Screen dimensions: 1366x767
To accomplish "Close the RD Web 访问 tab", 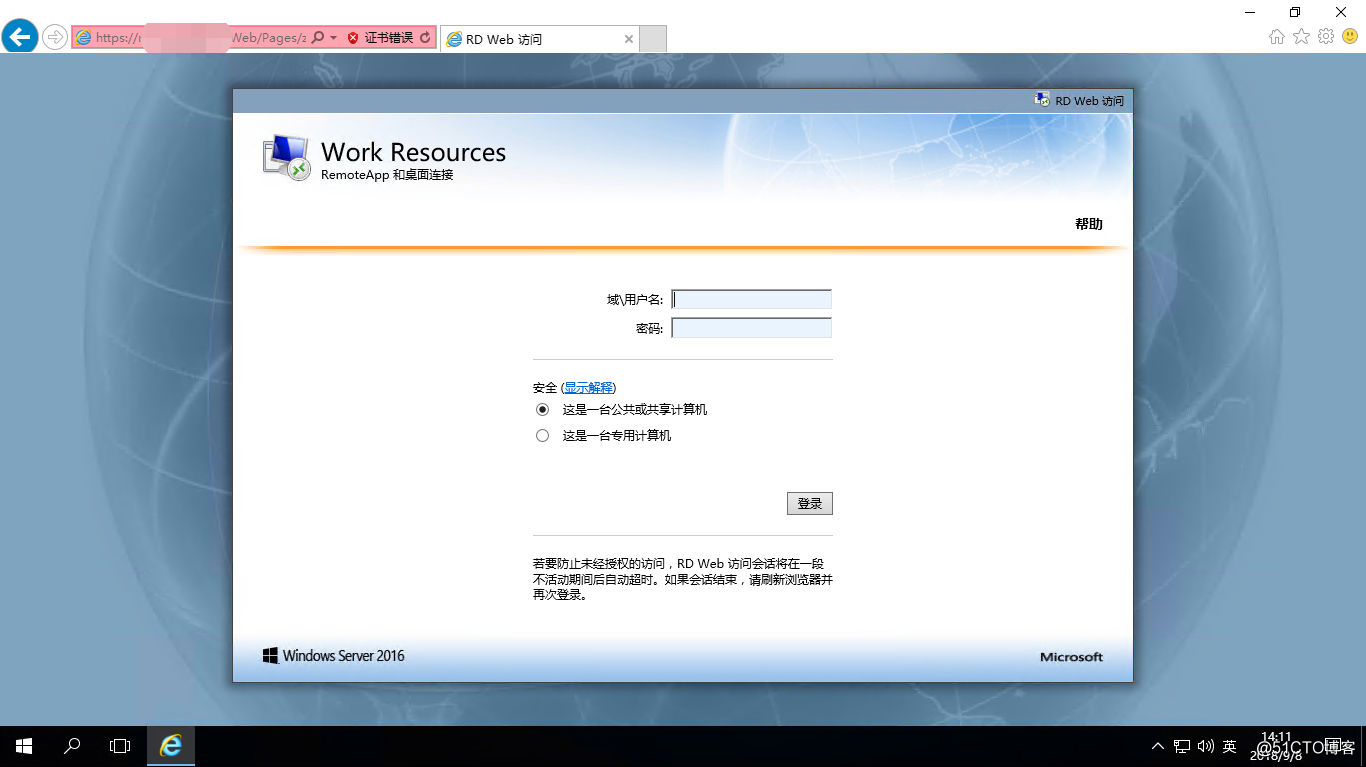I will (x=629, y=39).
